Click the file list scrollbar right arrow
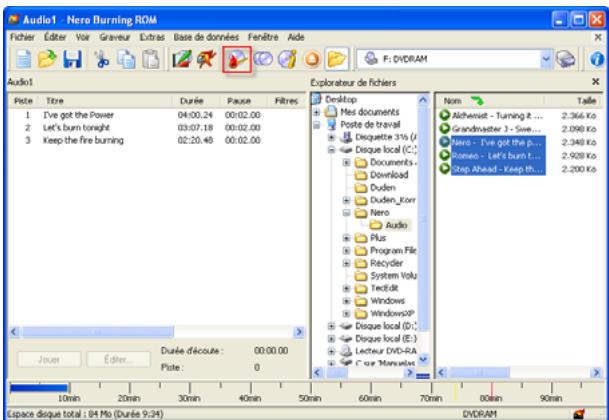Image resolution: width=609 pixels, height=420 pixels. coord(596,373)
